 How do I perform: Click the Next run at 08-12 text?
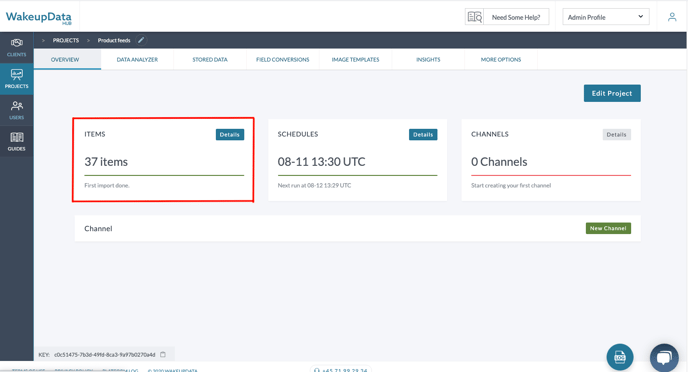coord(314,186)
